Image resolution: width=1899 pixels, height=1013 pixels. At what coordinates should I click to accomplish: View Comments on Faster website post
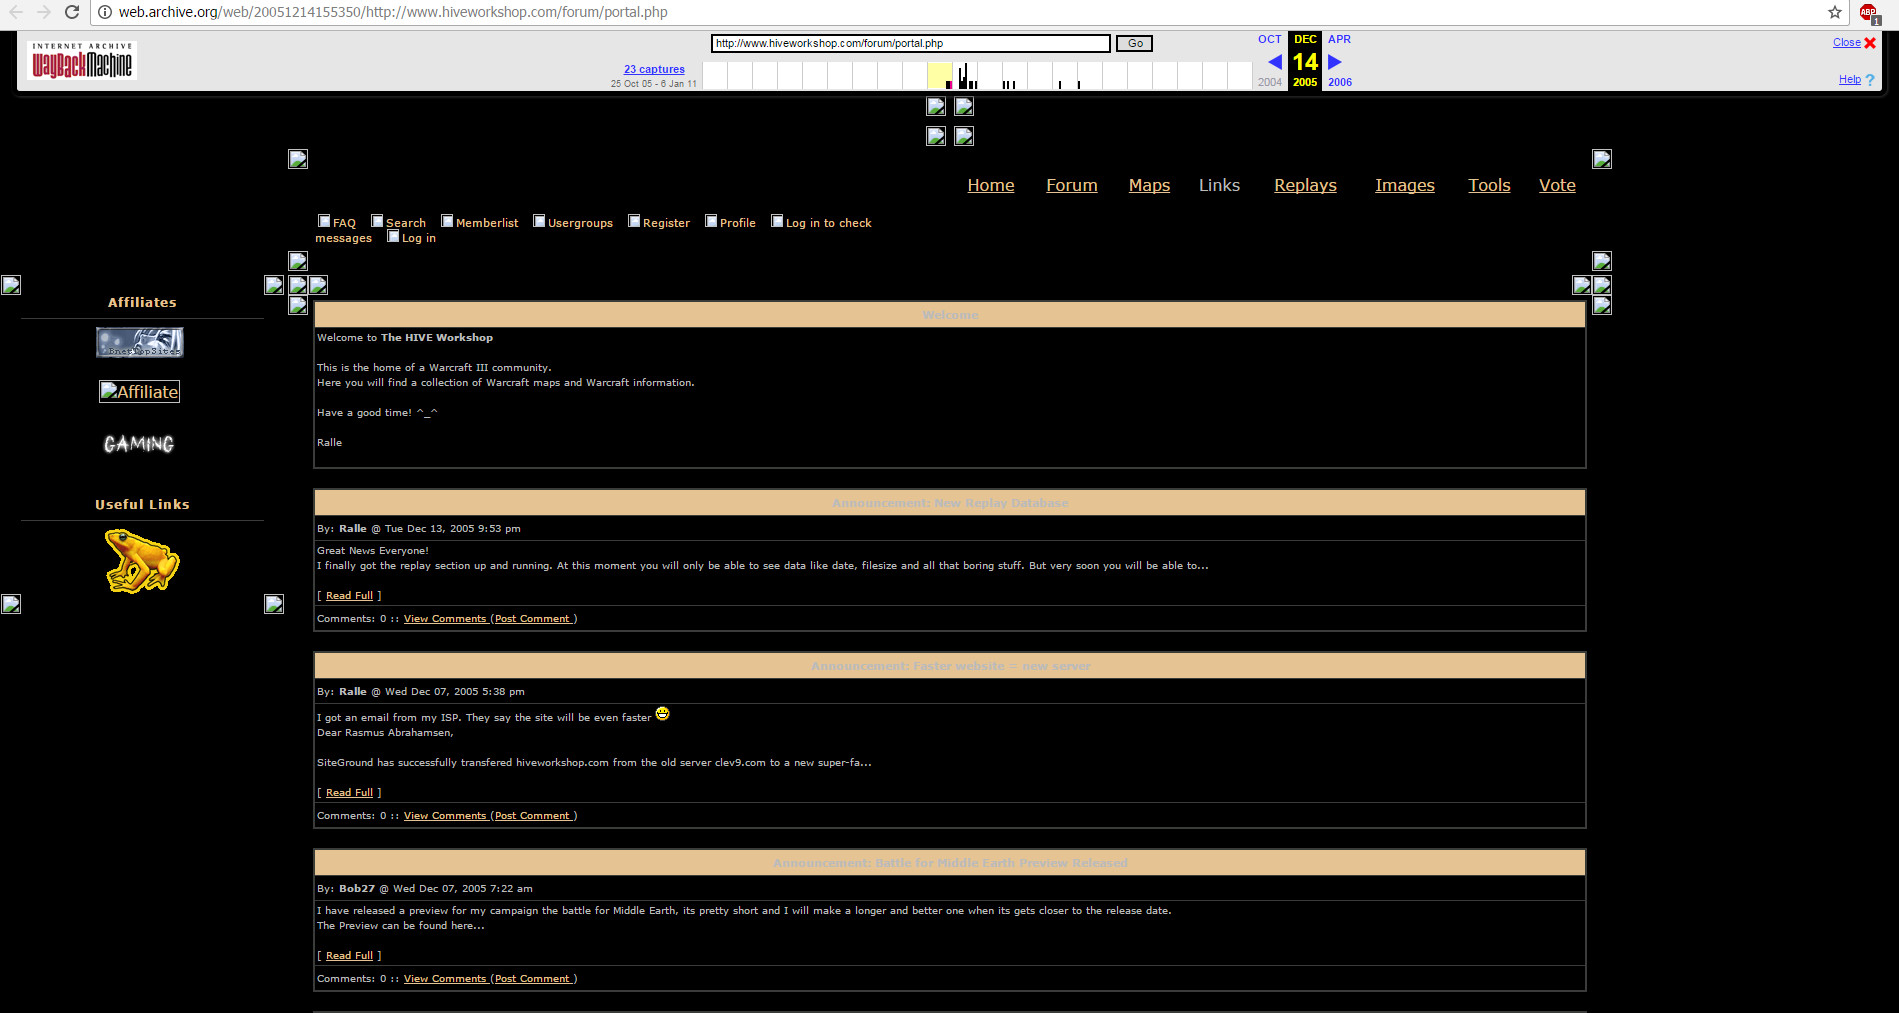(x=445, y=816)
